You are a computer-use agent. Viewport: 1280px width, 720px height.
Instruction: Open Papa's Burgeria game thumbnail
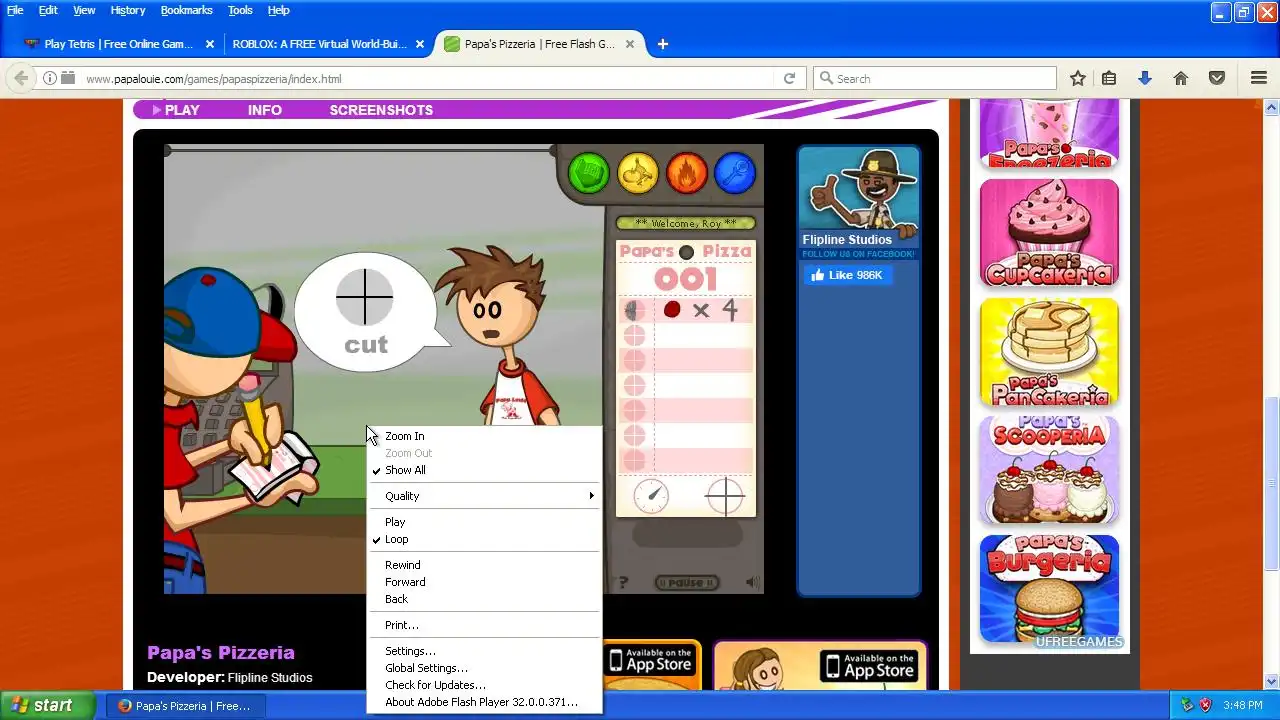(x=1049, y=589)
